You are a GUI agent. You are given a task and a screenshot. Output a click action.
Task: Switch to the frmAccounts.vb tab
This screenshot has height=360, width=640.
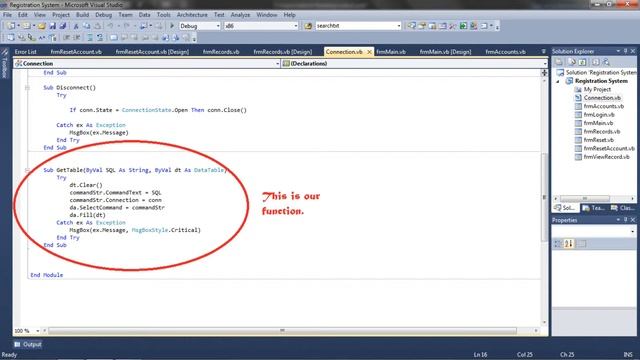(x=505, y=52)
